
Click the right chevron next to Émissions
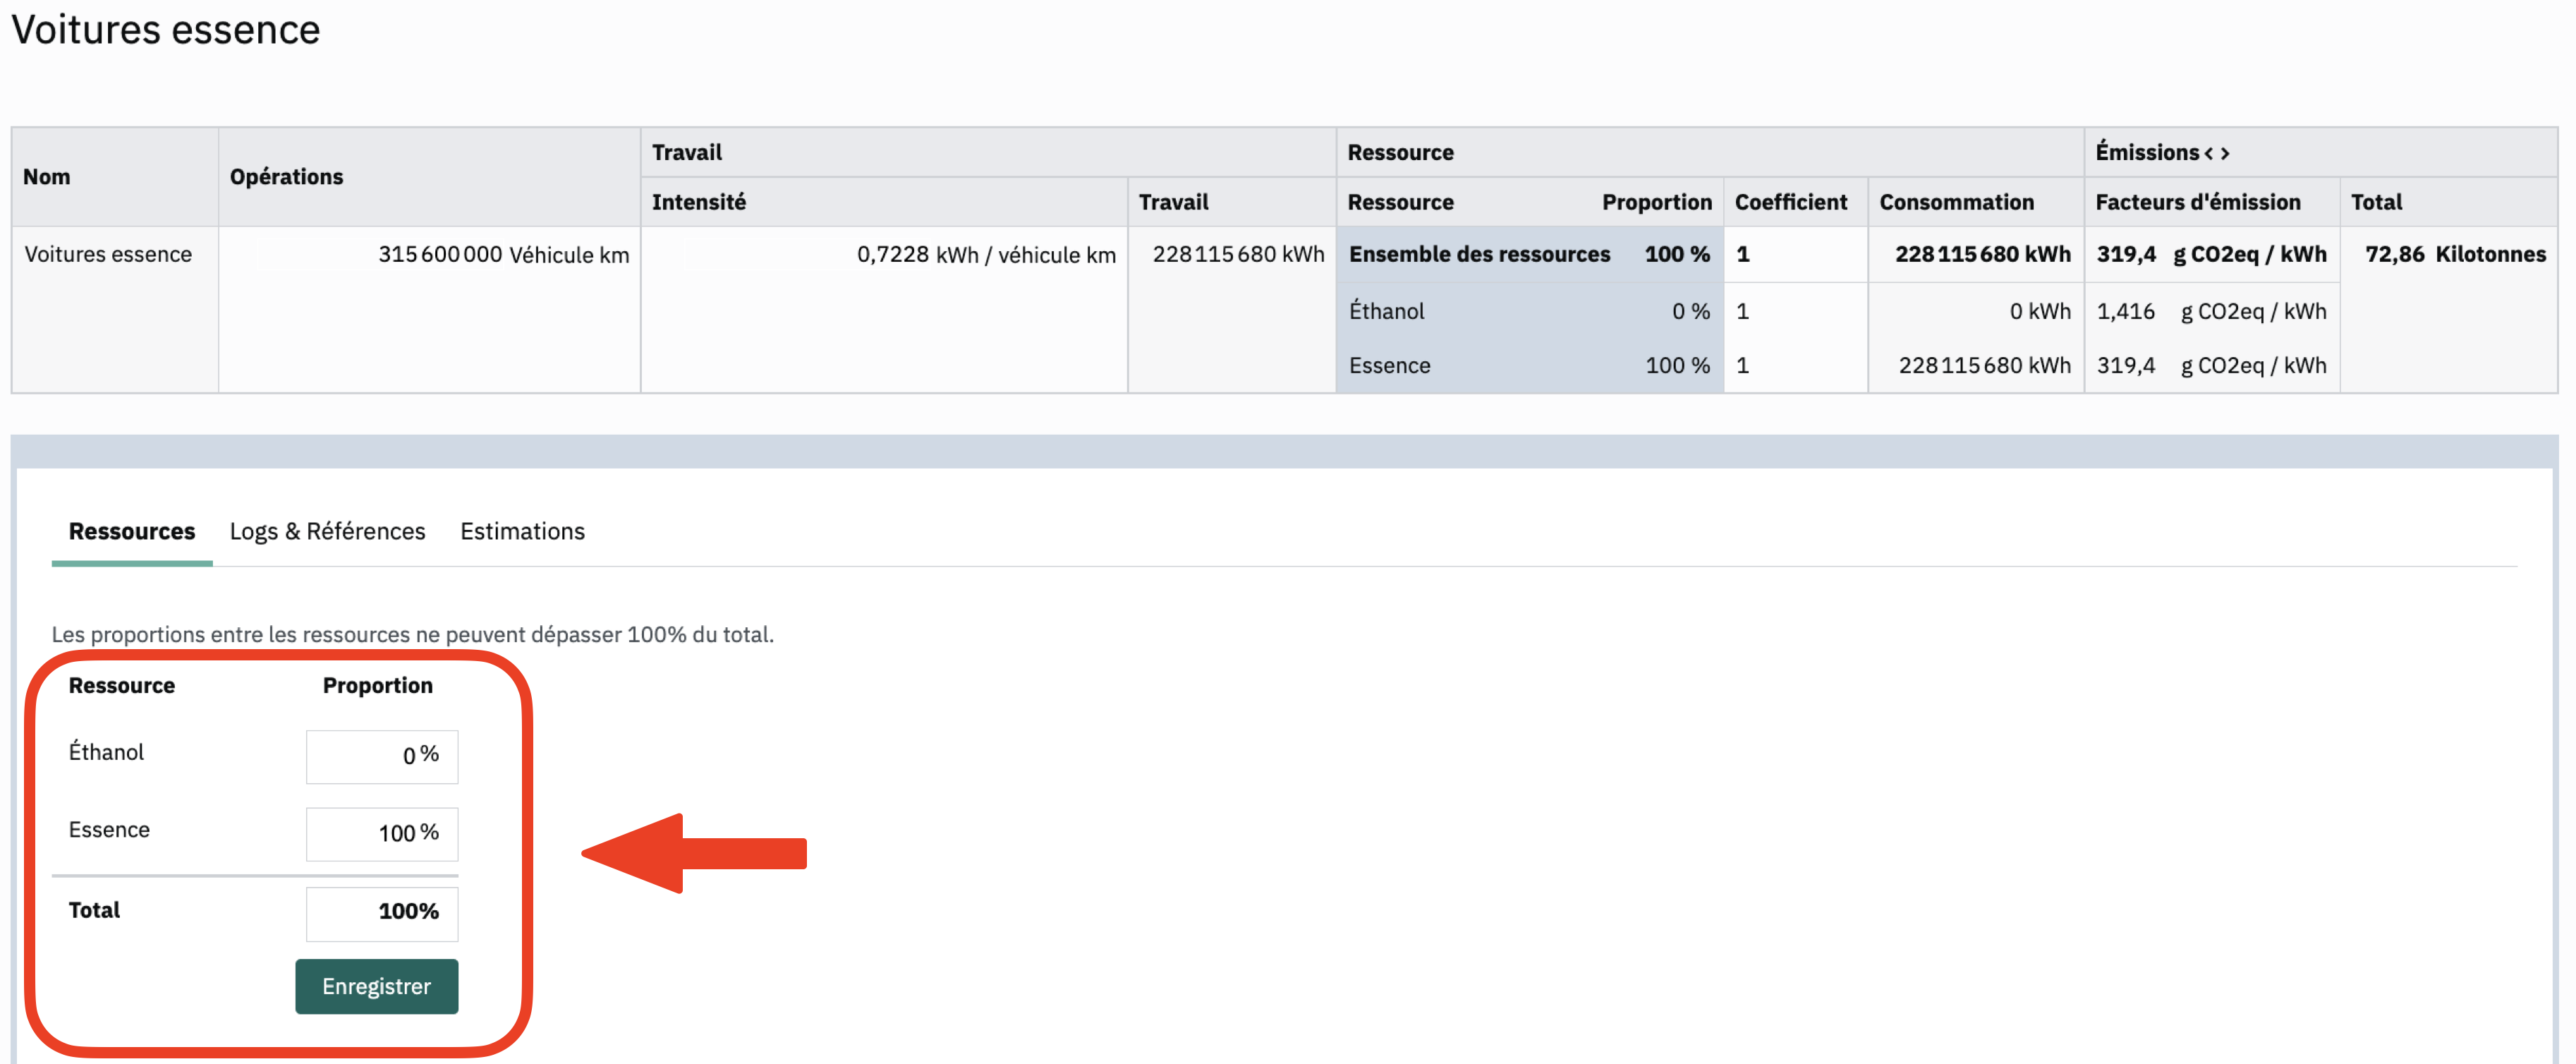(2225, 153)
